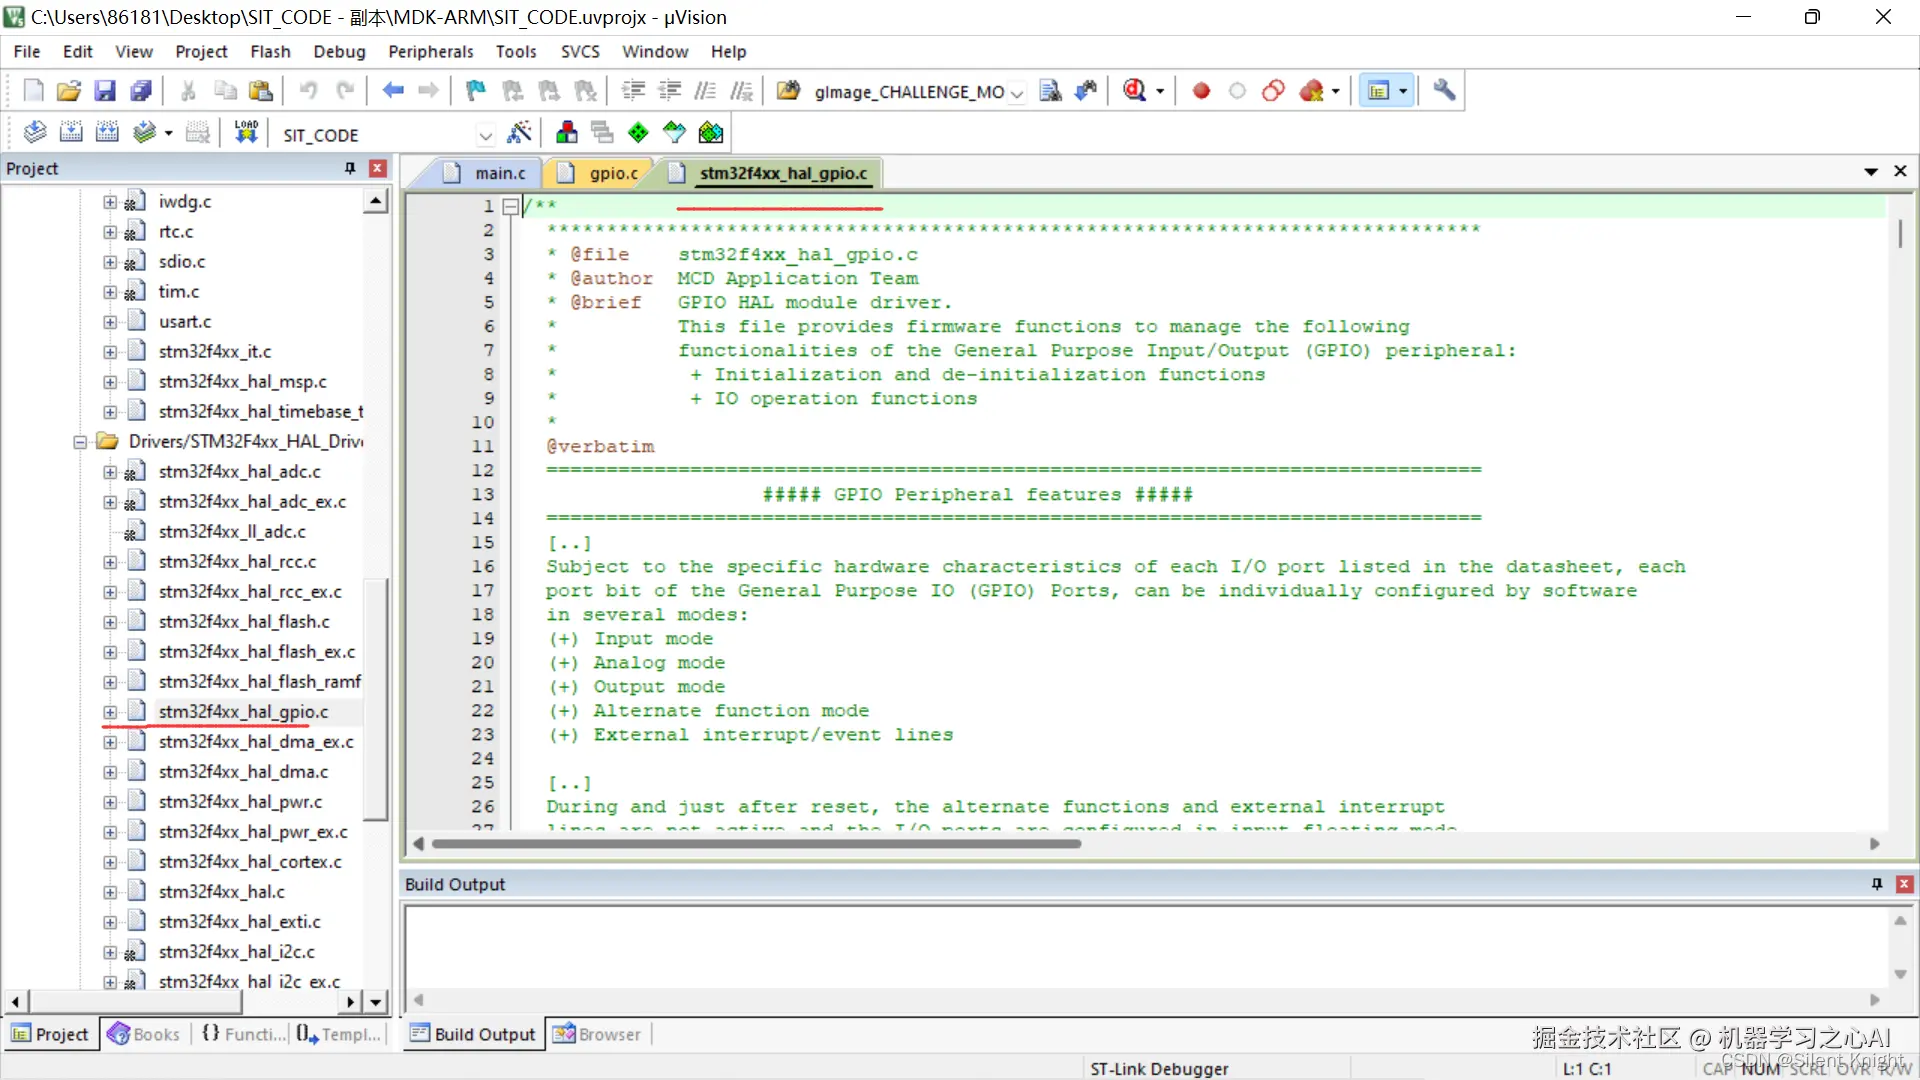Switch to Functions panel tab
Viewport: 1920px width, 1080px height.
[243, 1034]
